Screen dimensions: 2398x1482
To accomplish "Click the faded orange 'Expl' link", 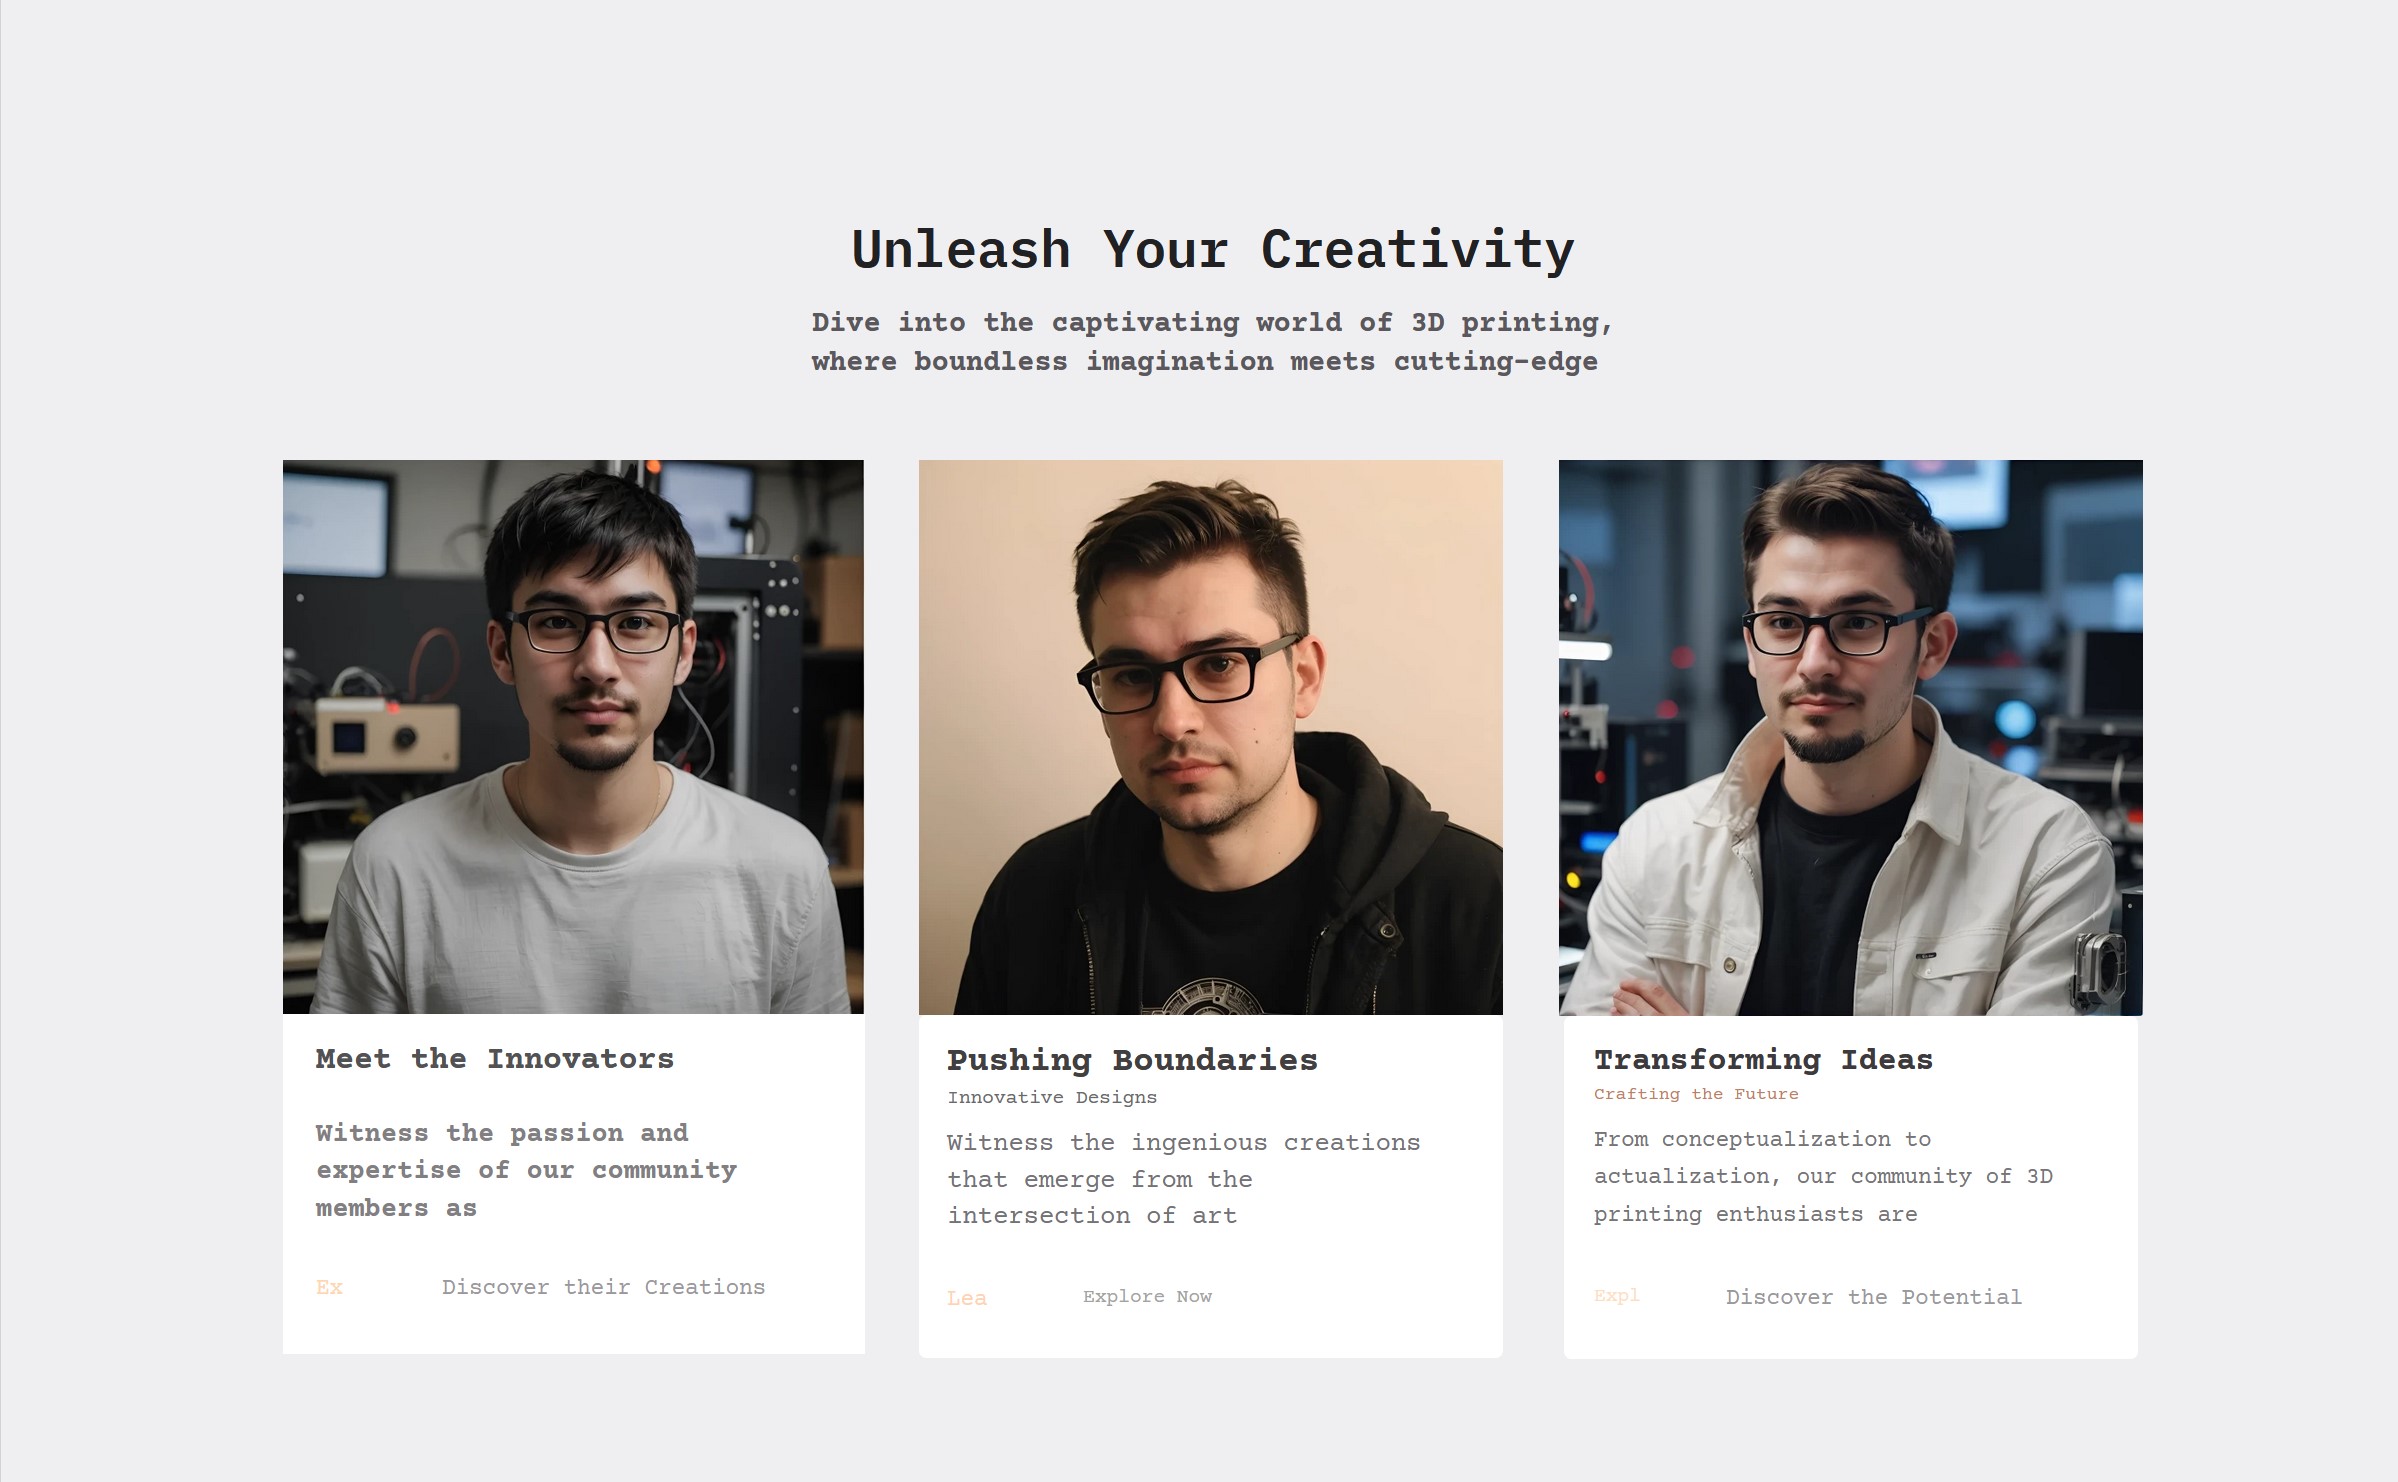I will pyautogui.click(x=1616, y=1295).
